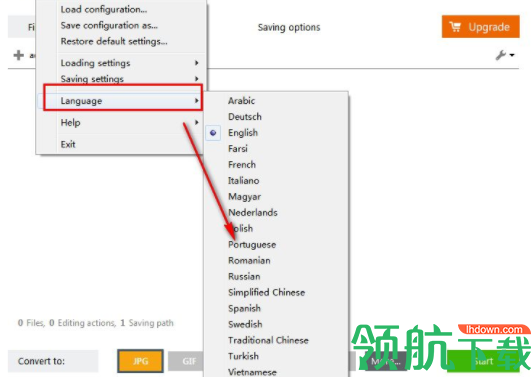The width and height of the screenshot is (531, 377).
Task: Select Spanish language
Action: [x=276, y=308]
